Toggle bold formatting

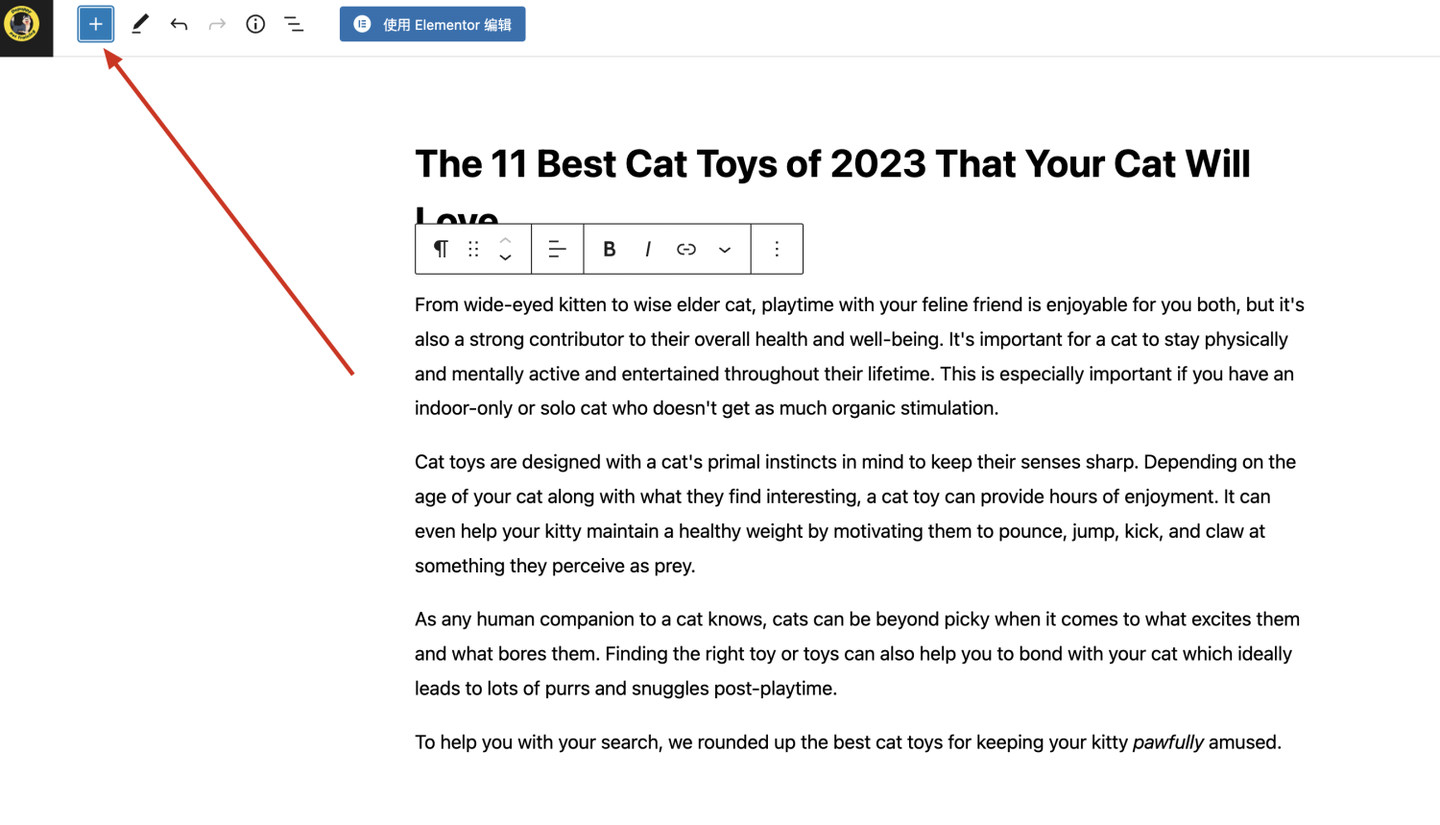(609, 249)
